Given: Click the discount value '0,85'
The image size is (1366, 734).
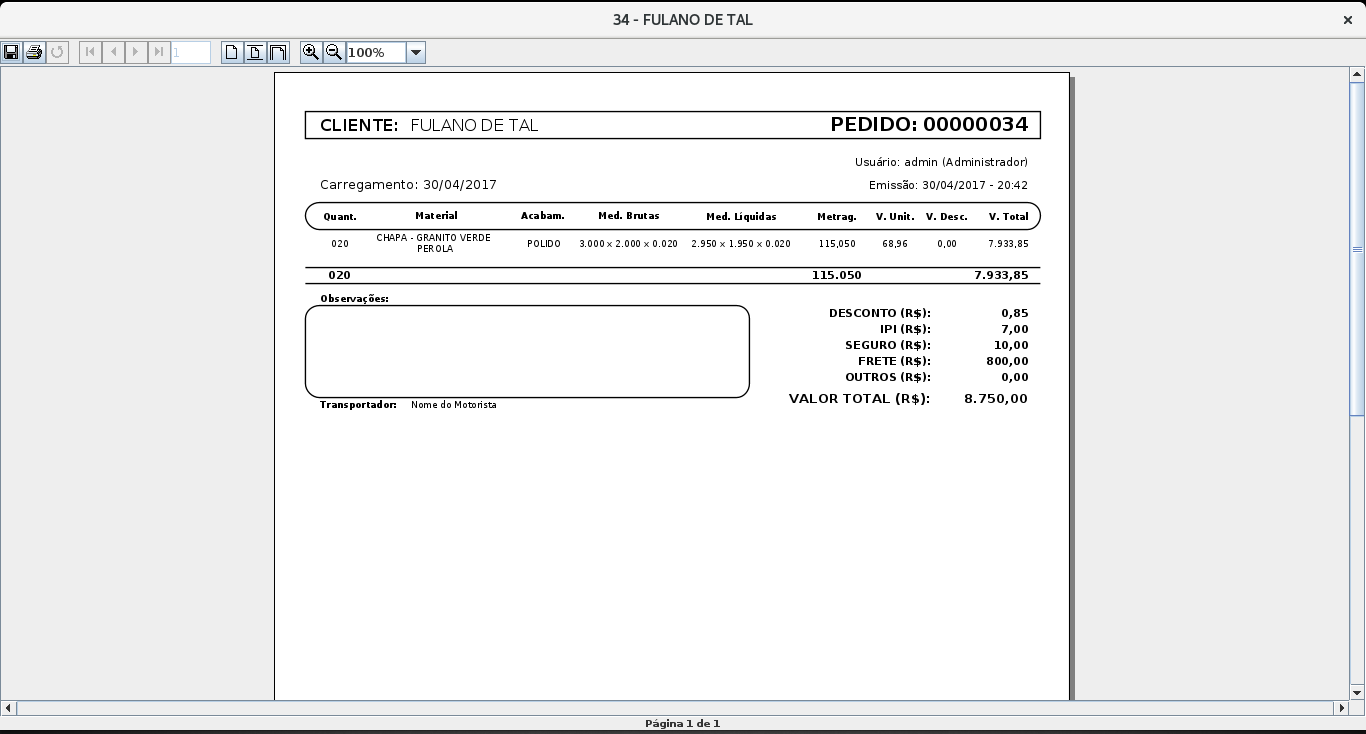Looking at the screenshot, I should (x=1014, y=313).
